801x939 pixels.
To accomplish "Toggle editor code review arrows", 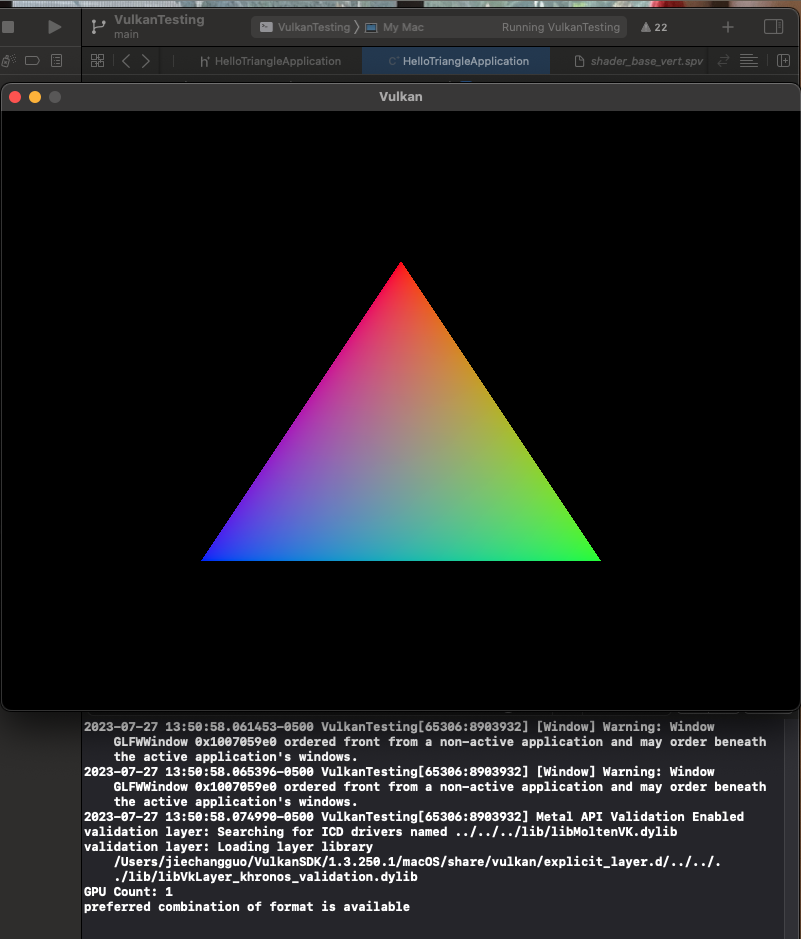I will click(723, 61).
